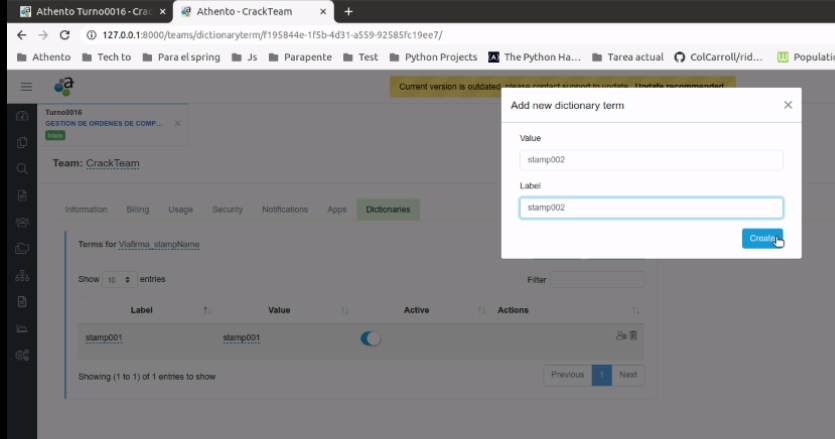Toggle the Active switch for stamp001
The width and height of the screenshot is (835, 439).
pyautogui.click(x=370, y=339)
